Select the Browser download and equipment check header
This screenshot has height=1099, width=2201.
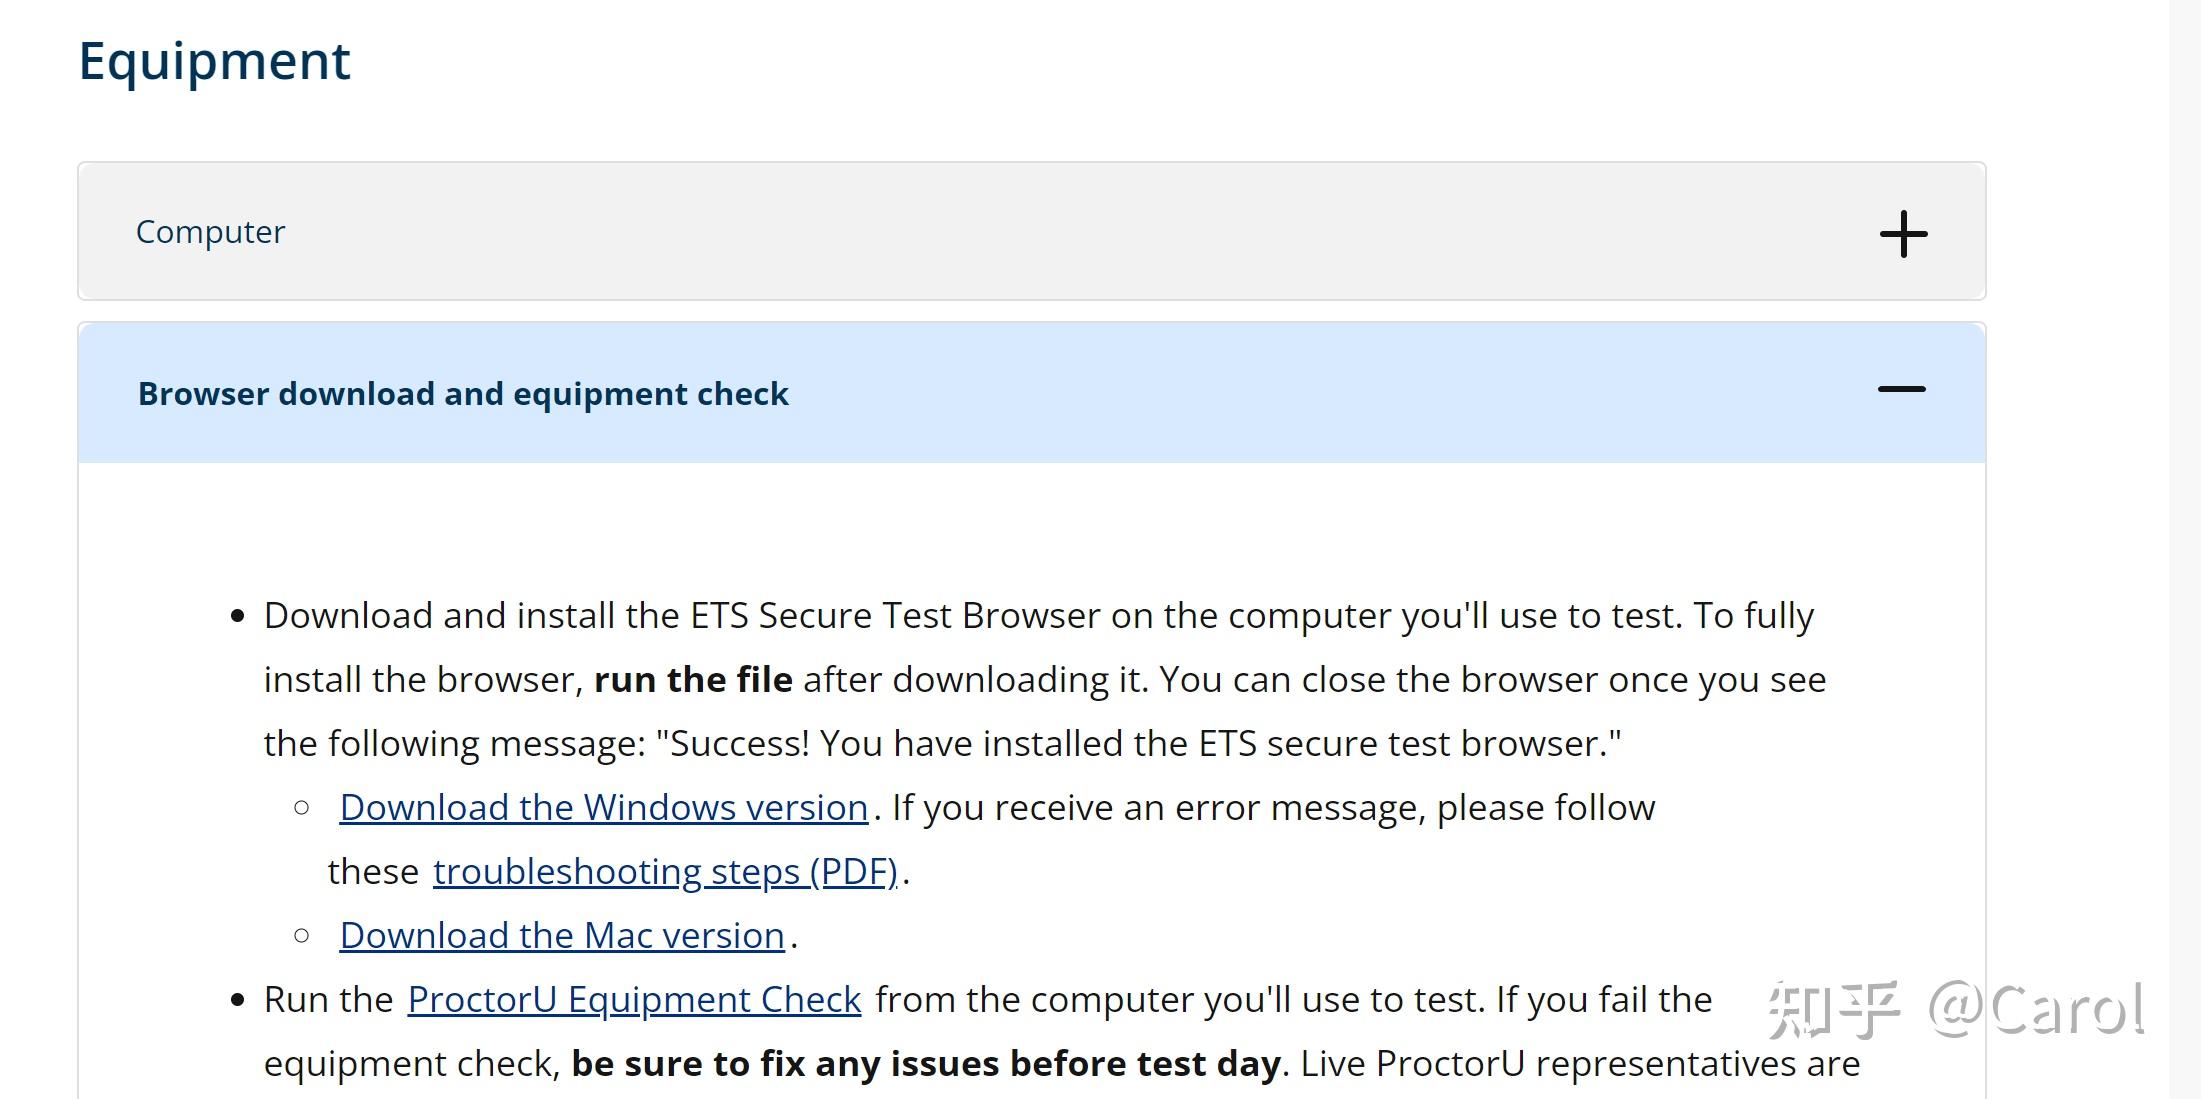tap(463, 393)
